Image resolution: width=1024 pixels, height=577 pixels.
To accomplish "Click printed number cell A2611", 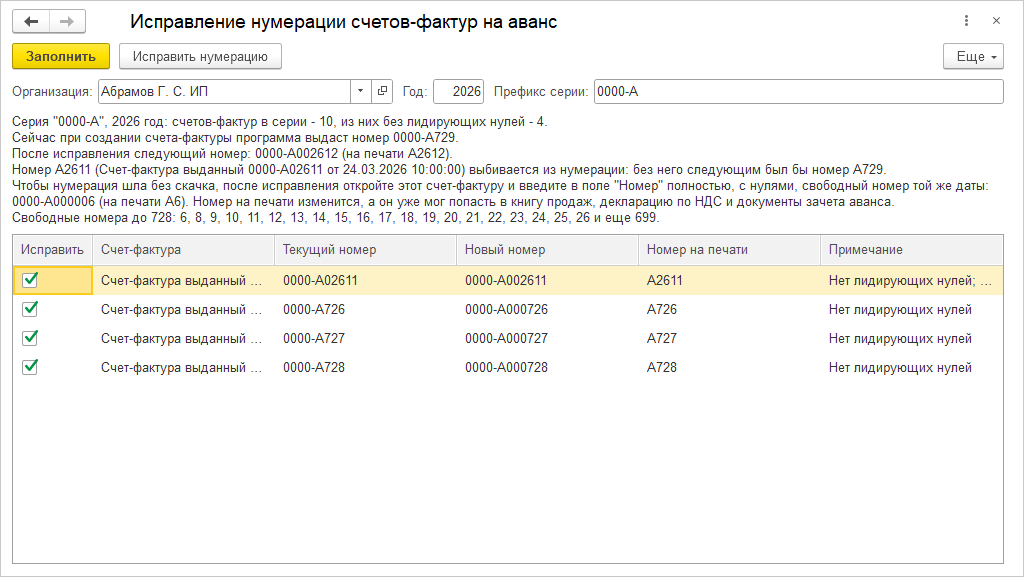I will pos(729,281).
